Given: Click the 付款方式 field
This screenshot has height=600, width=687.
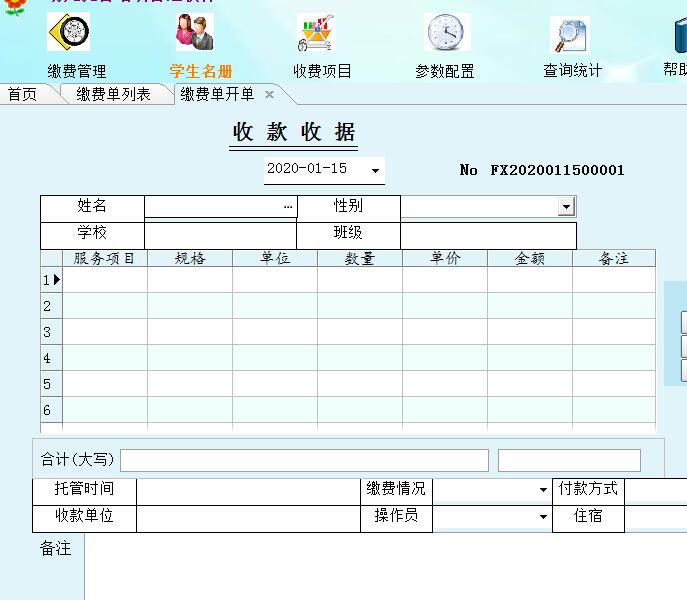Looking at the screenshot, I should [x=656, y=492].
